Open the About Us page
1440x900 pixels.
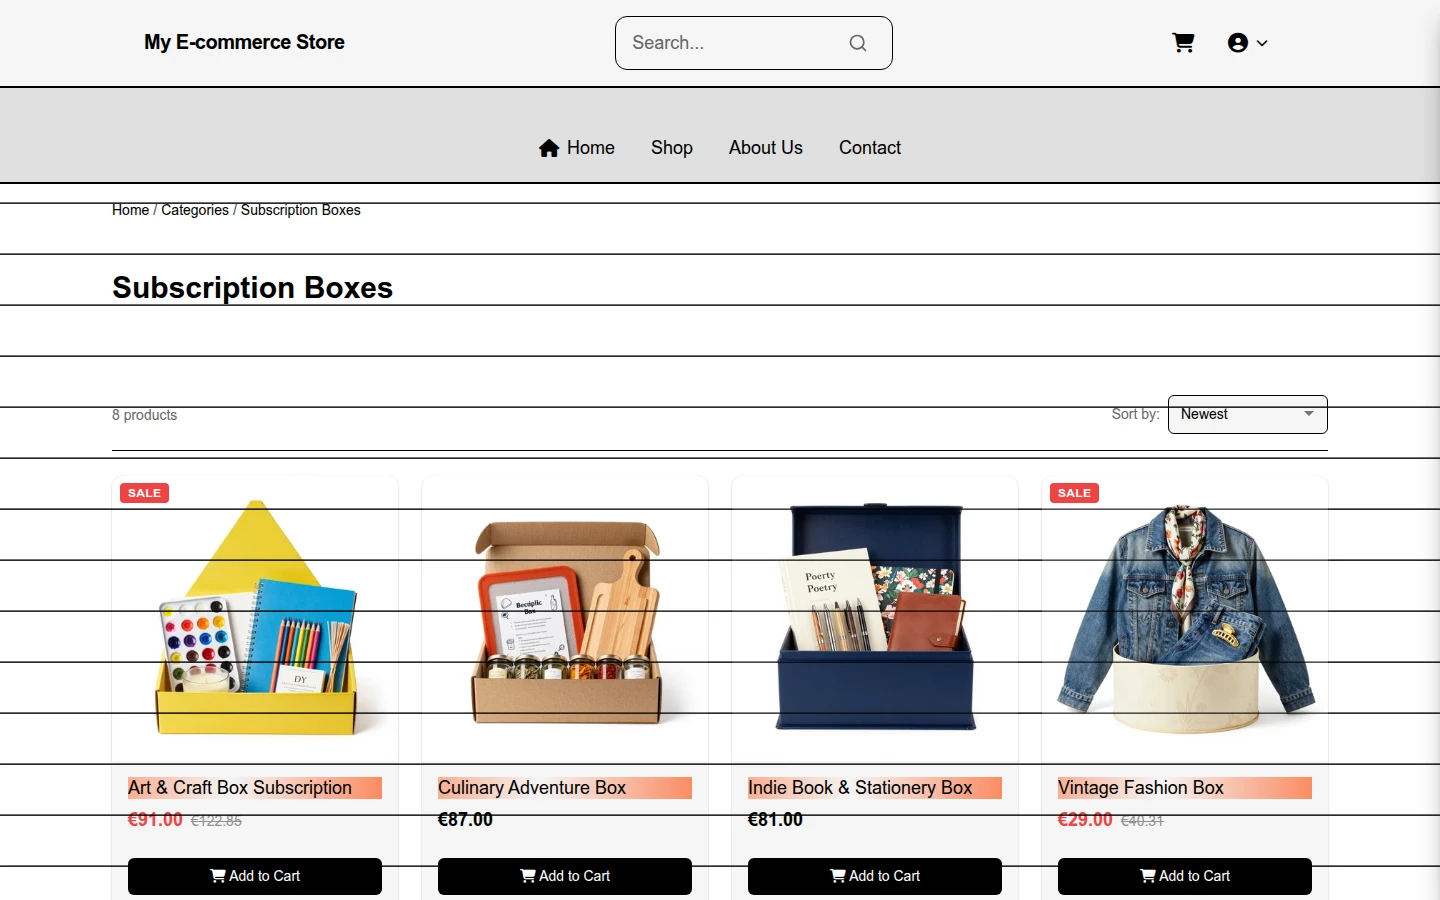tap(766, 148)
